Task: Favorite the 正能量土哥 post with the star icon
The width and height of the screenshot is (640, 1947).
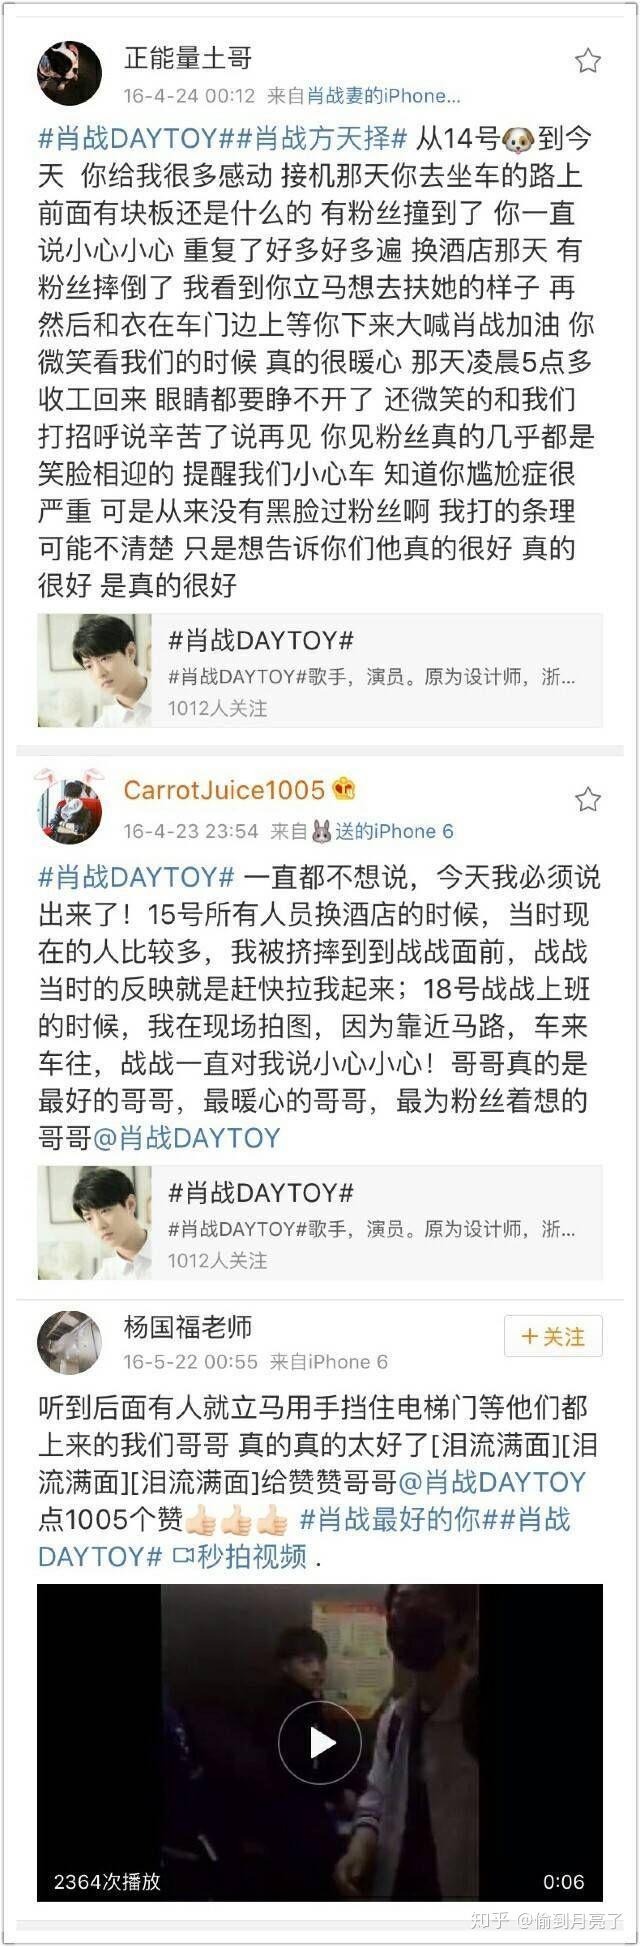Action: pyautogui.click(x=588, y=61)
